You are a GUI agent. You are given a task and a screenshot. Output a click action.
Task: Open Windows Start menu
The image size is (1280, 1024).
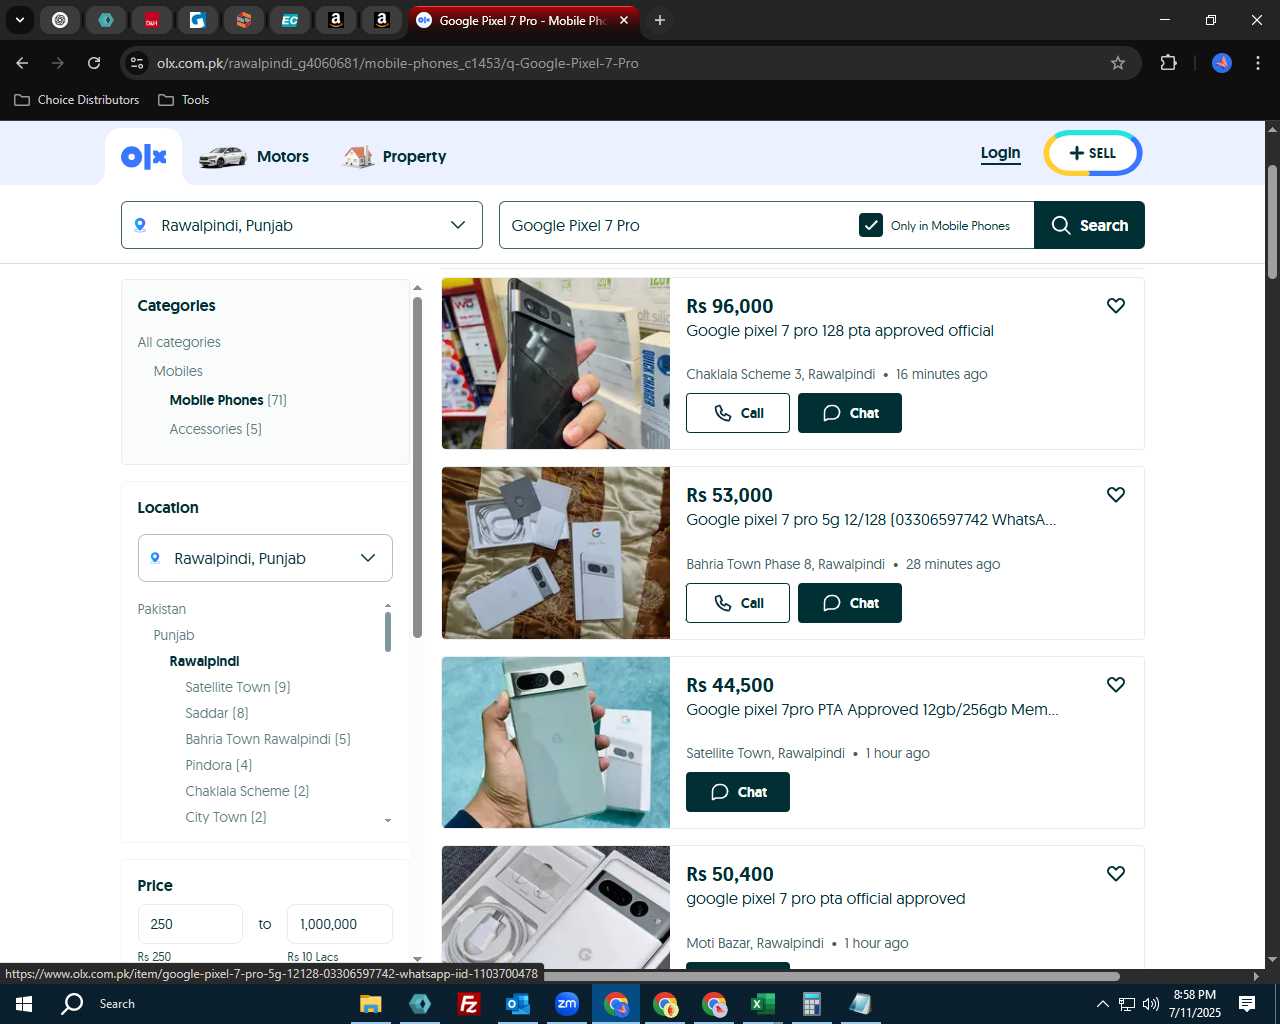[x=24, y=1004]
